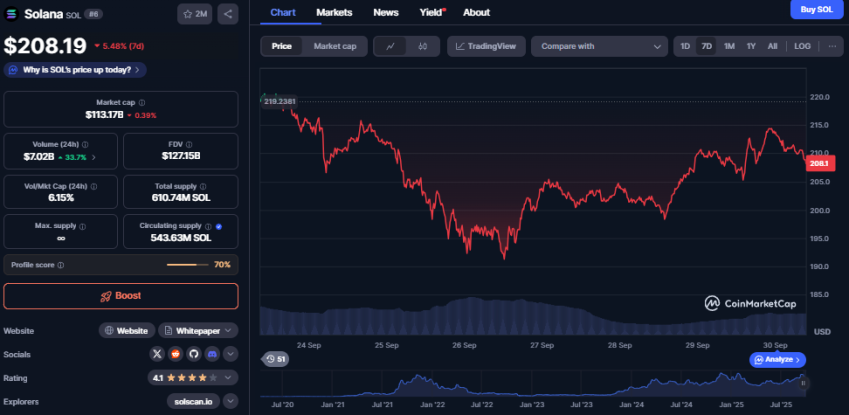Select the line chart view icon

point(390,46)
